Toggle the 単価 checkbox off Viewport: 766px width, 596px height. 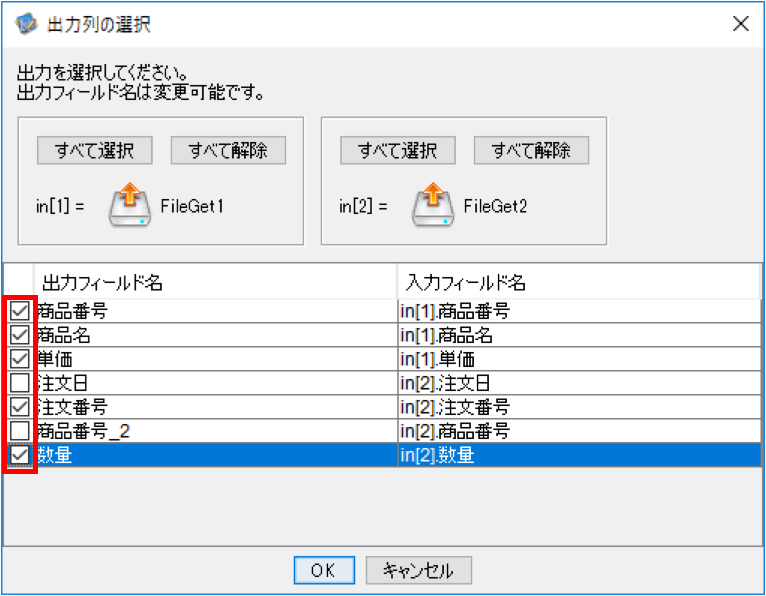point(20,359)
